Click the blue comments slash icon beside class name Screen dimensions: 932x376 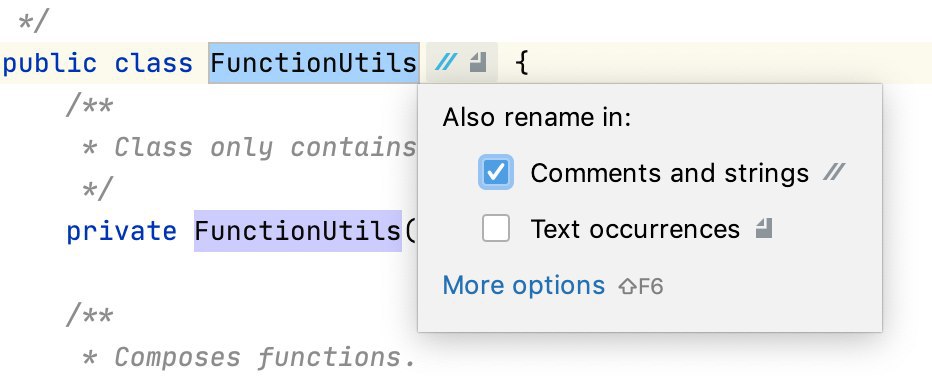(x=445, y=62)
